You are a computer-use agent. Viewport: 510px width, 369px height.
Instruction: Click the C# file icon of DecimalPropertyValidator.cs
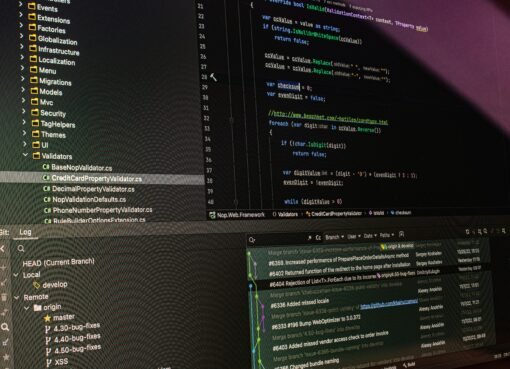47,189
